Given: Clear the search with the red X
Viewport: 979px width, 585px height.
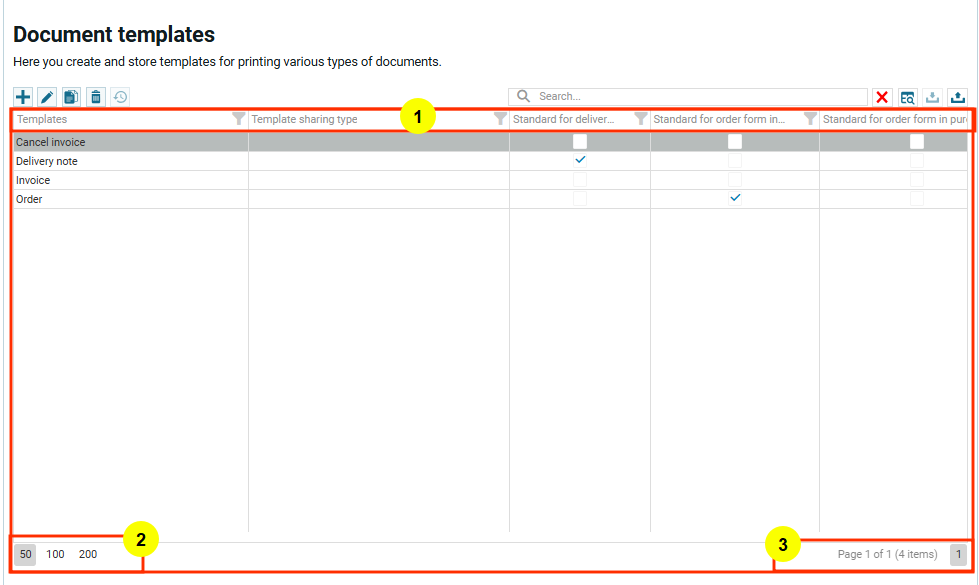Looking at the screenshot, I should tap(882, 97).
